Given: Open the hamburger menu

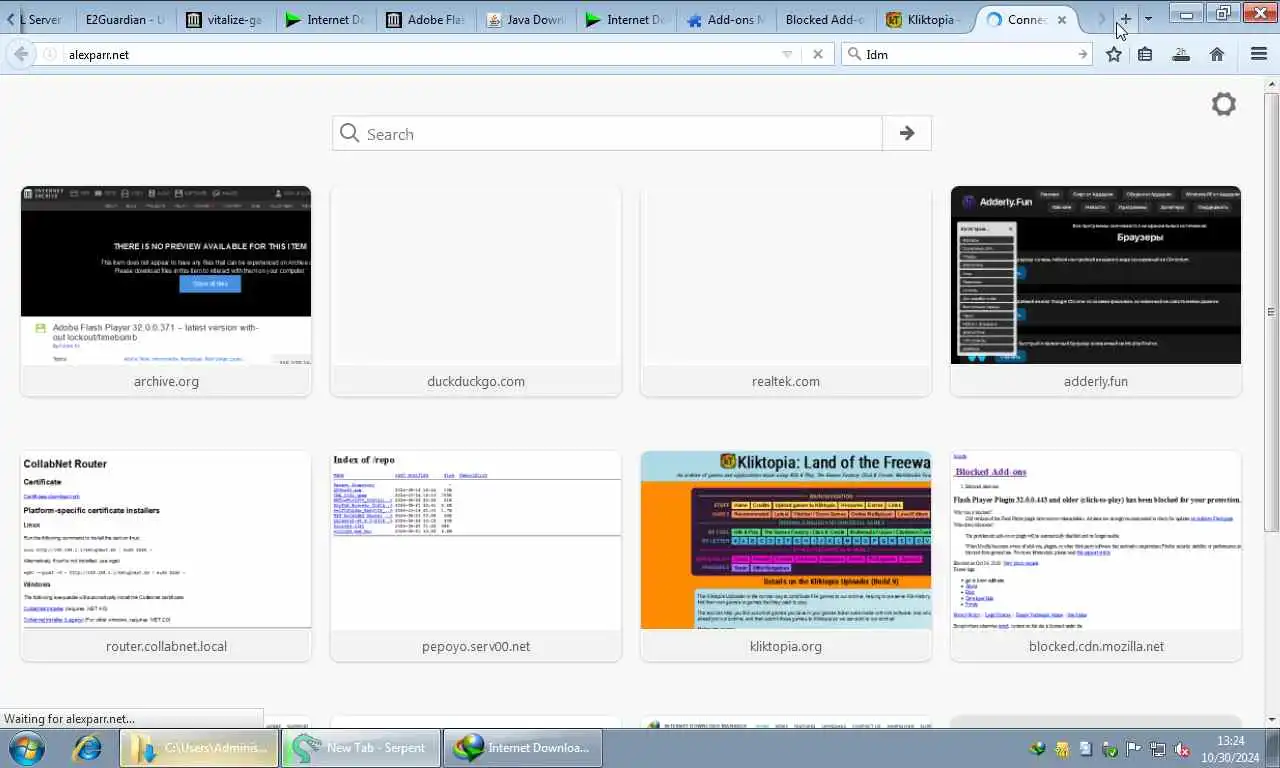Looking at the screenshot, I should click(1259, 54).
